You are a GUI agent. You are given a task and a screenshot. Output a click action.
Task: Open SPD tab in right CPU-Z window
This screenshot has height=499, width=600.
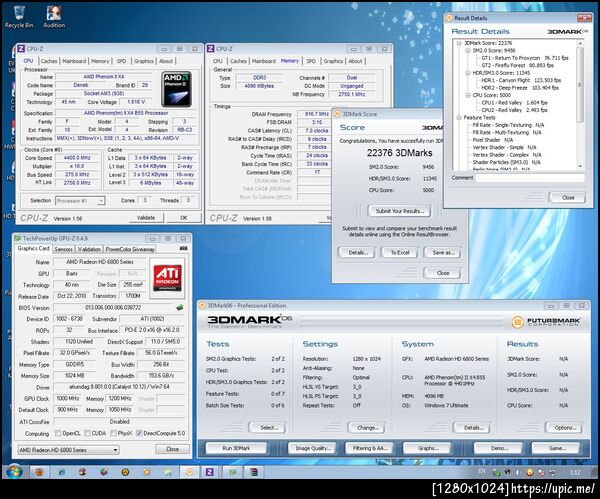pyautogui.click(x=311, y=61)
